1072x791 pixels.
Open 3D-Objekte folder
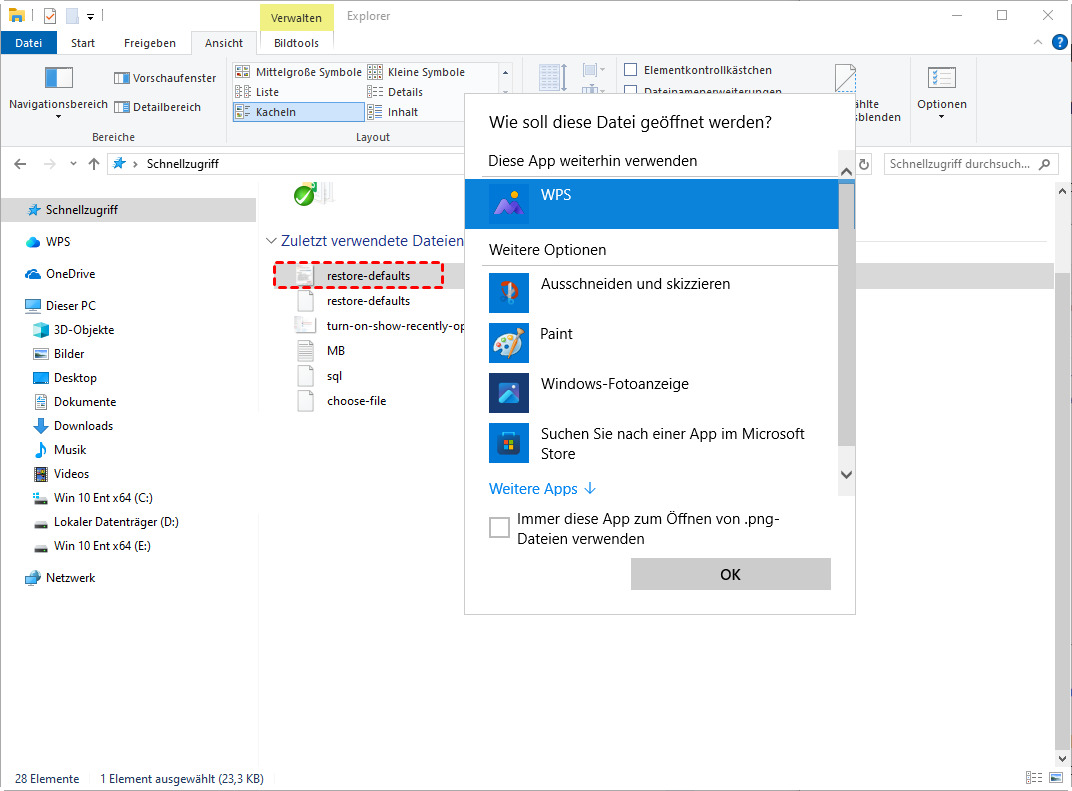[74, 330]
